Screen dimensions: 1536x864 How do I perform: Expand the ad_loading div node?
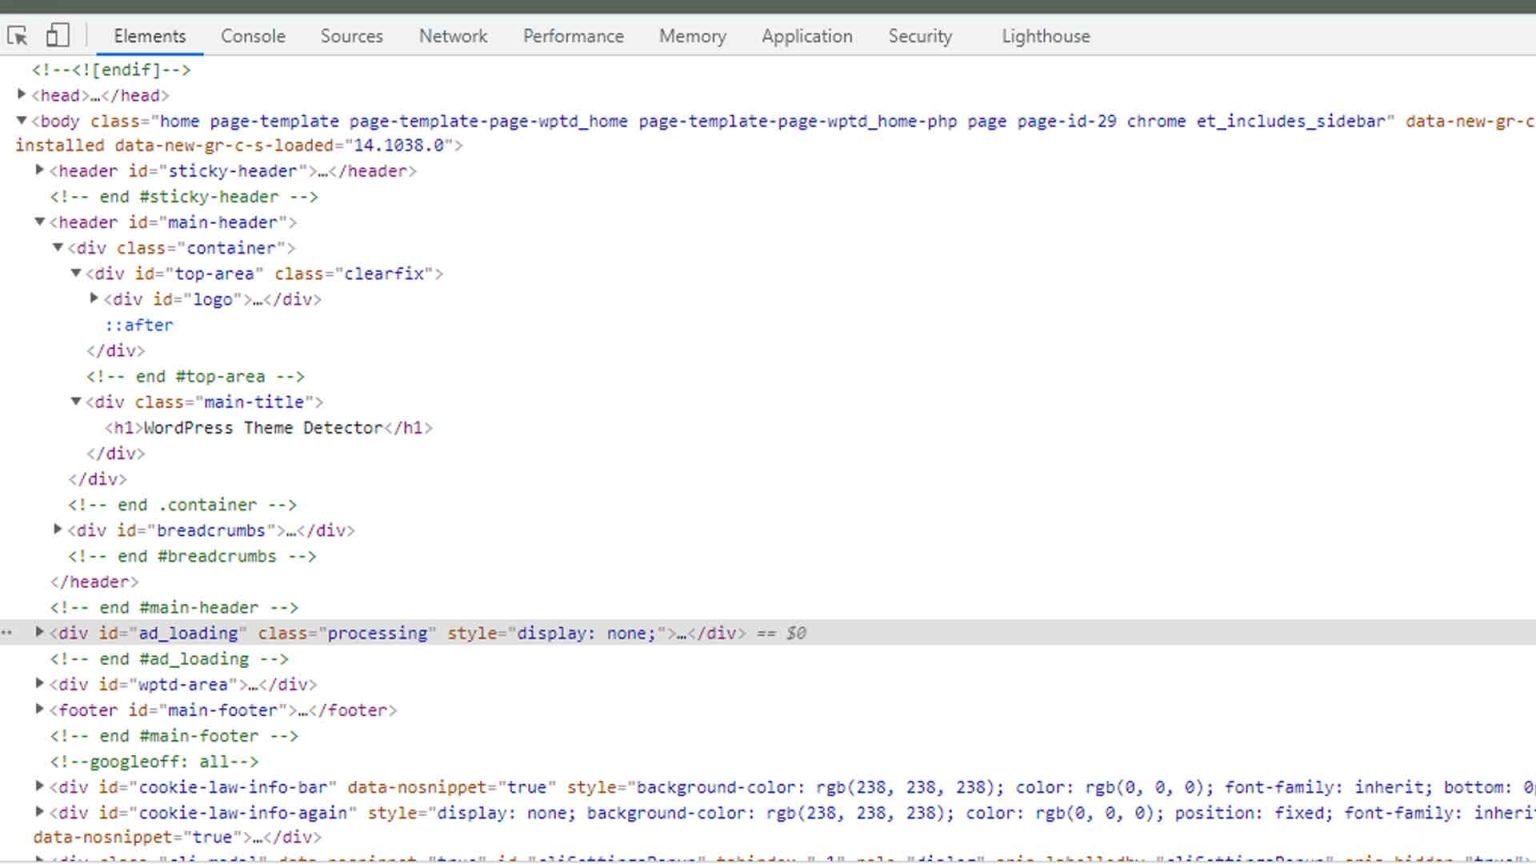[38, 632]
